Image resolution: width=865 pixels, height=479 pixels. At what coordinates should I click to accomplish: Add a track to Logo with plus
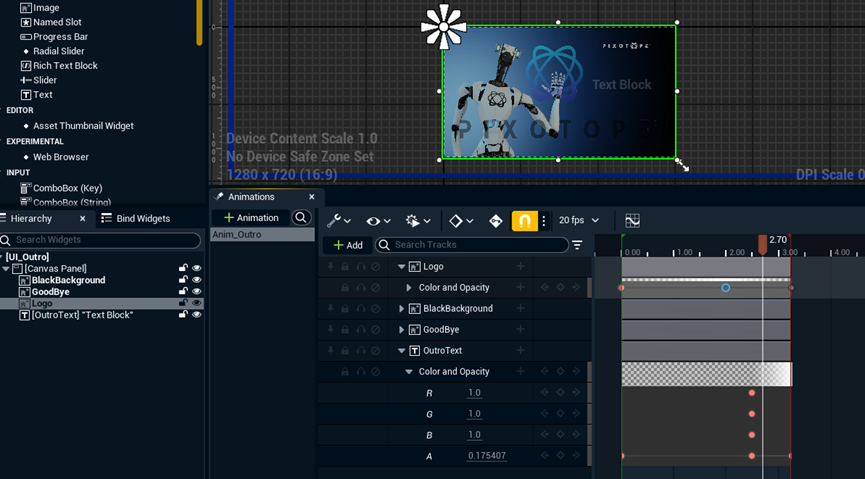[x=520, y=267]
